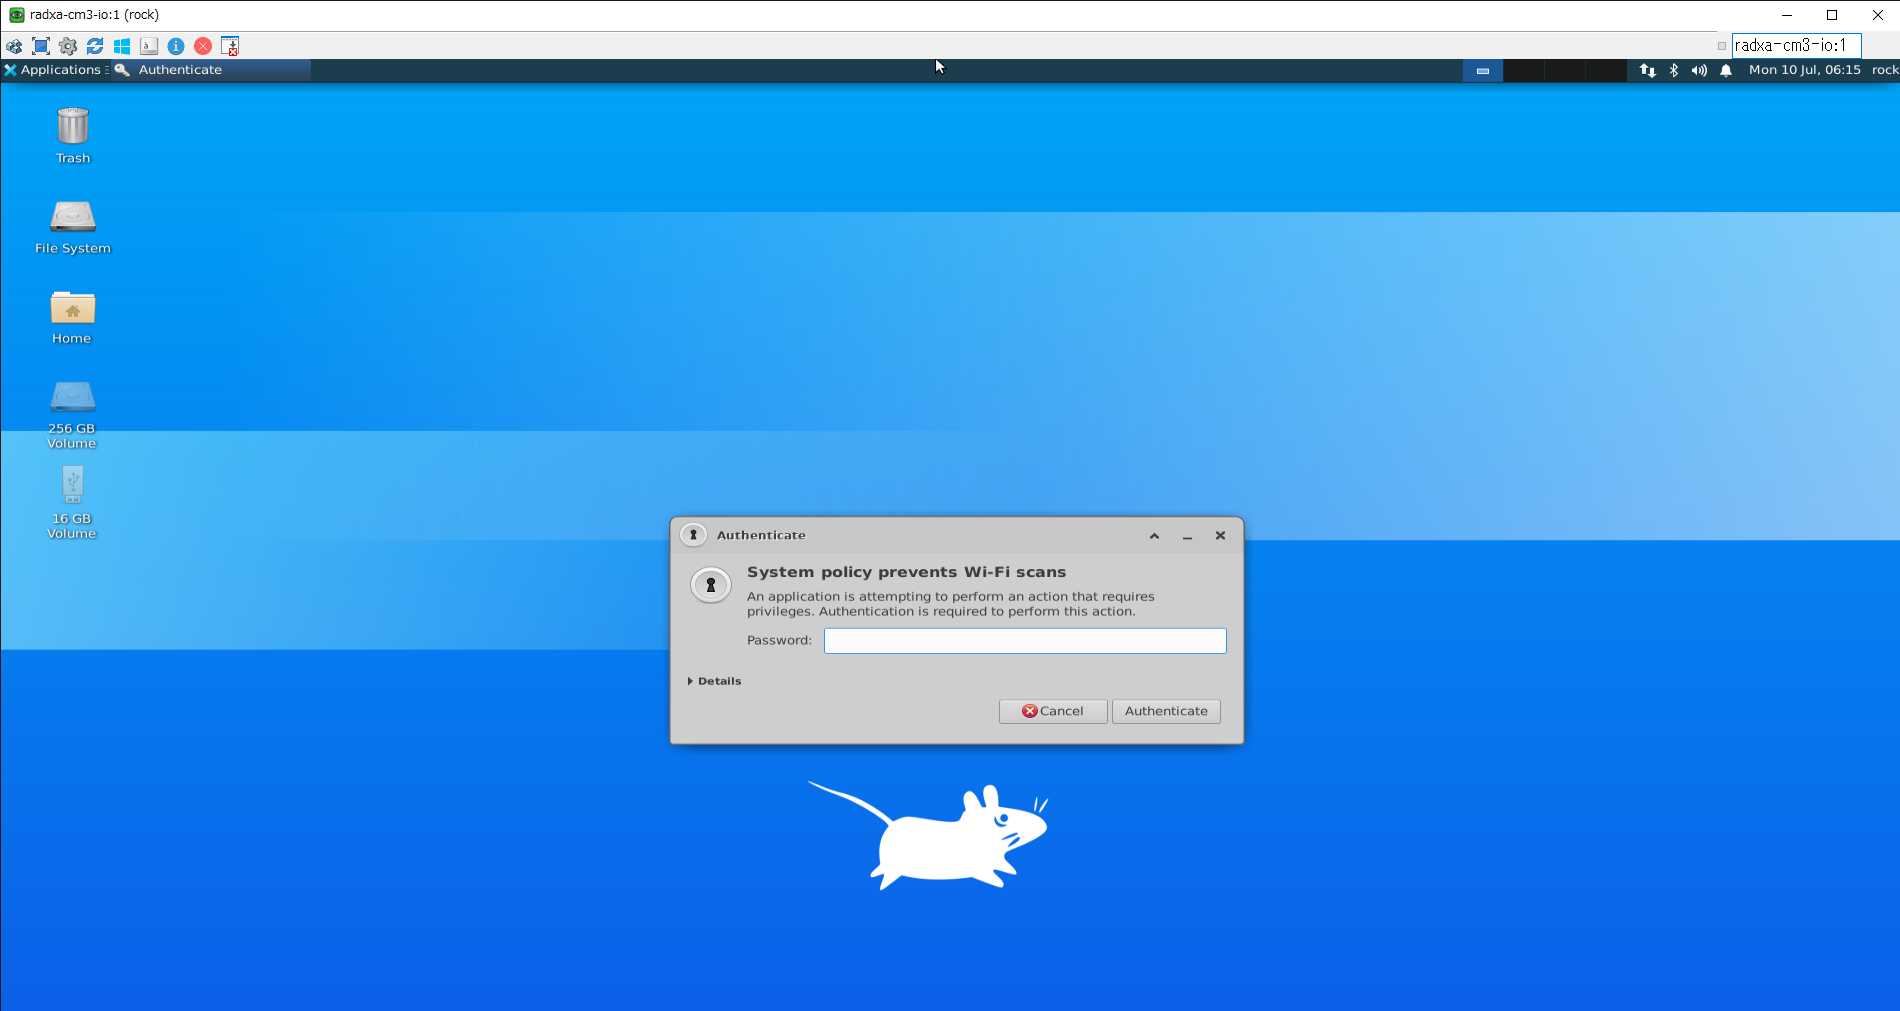Open the Bluetooth tray icon

point(1674,70)
